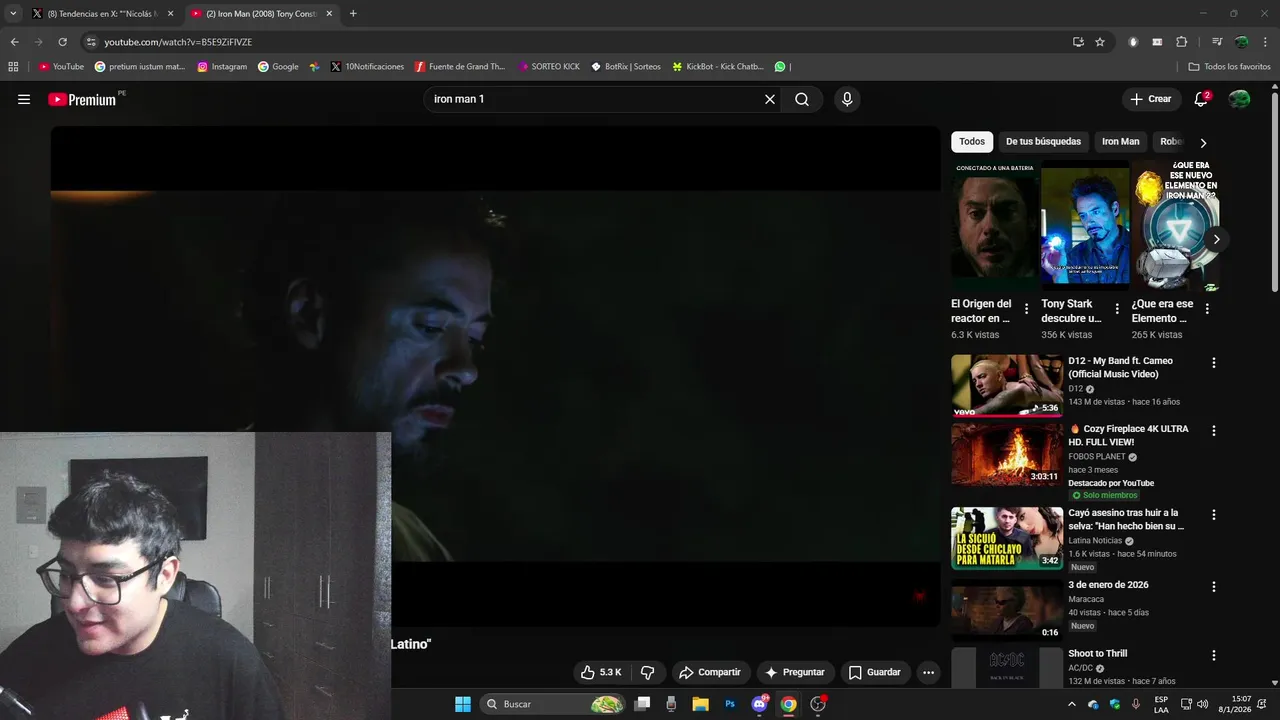
Task: Show next filter chips with arrow
Action: point(1203,143)
